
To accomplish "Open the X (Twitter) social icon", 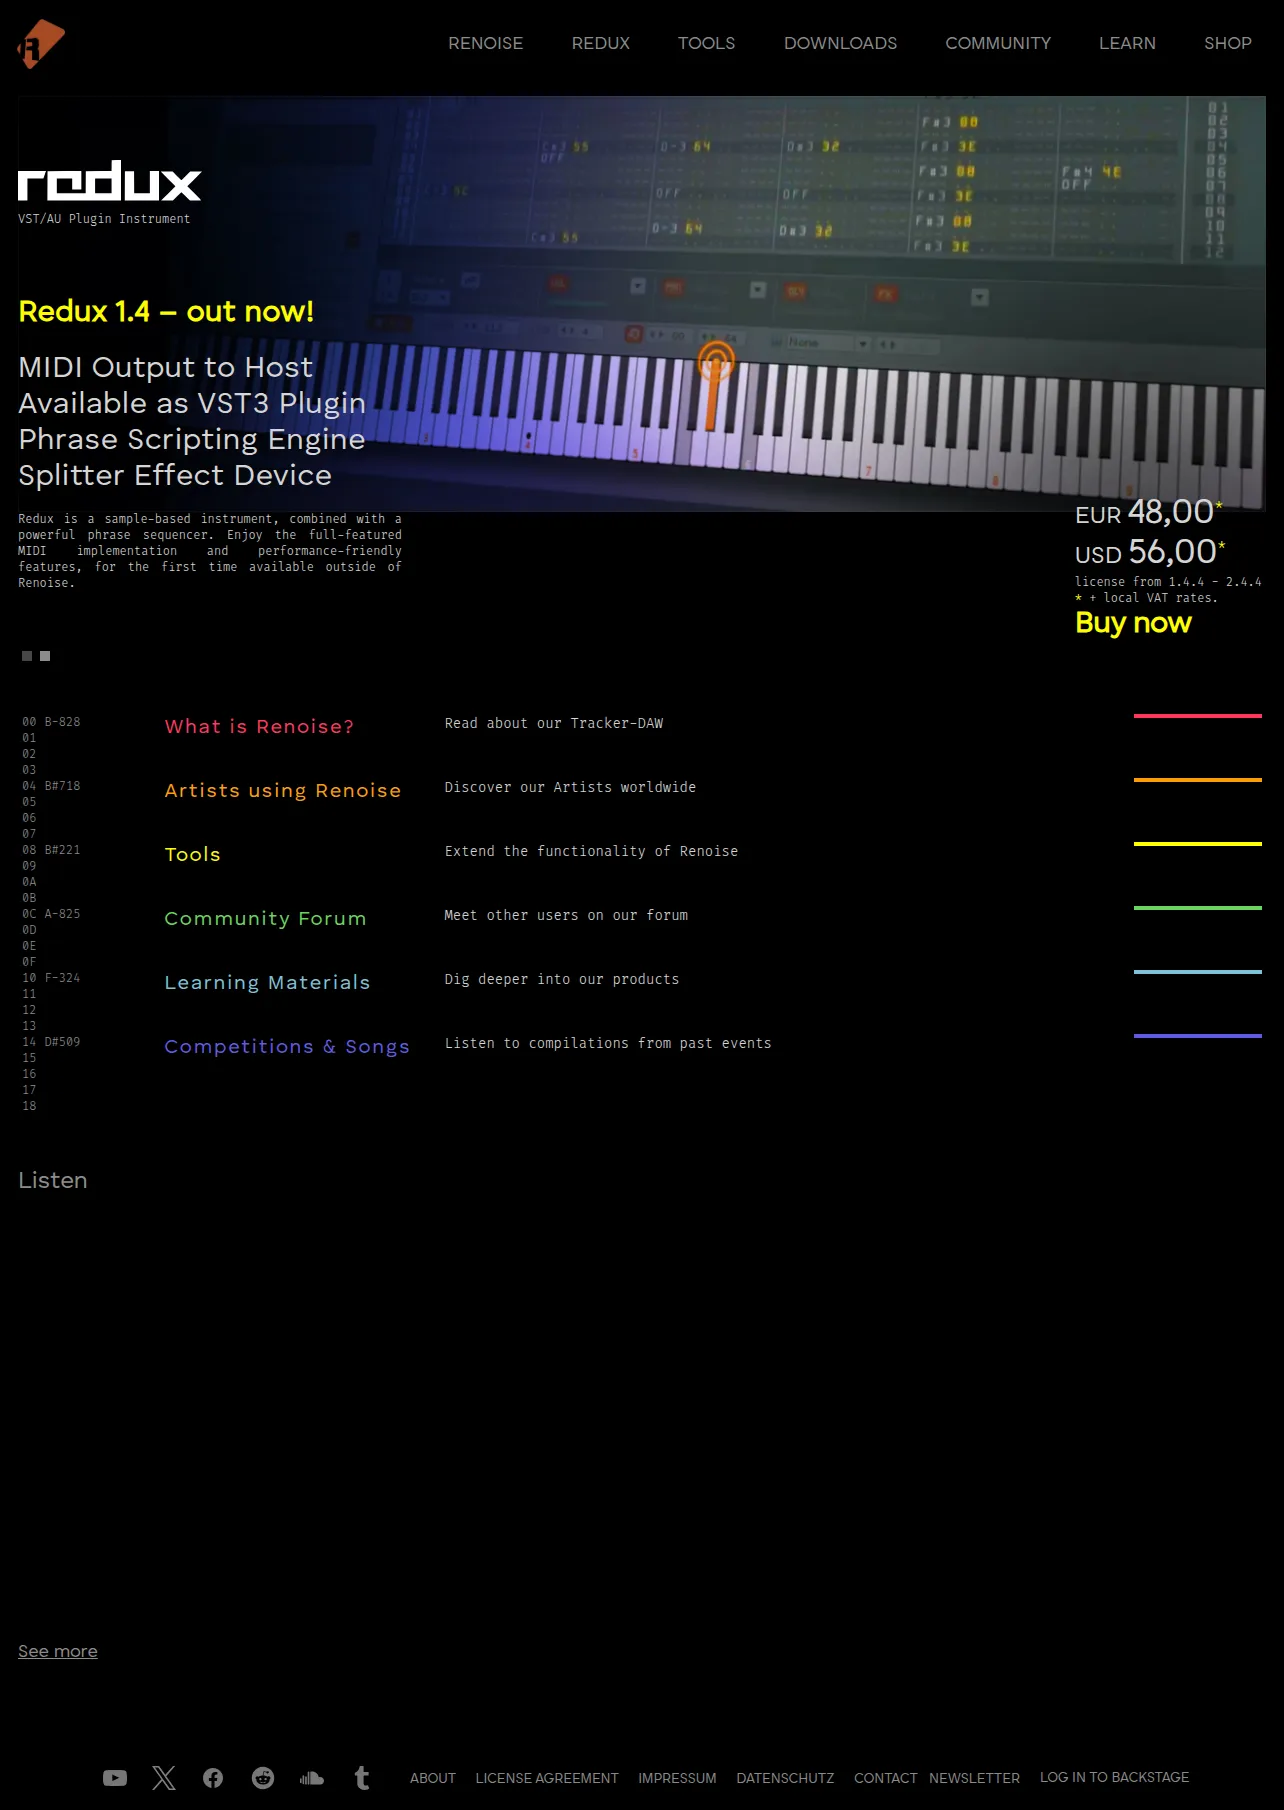I will 164,1778.
